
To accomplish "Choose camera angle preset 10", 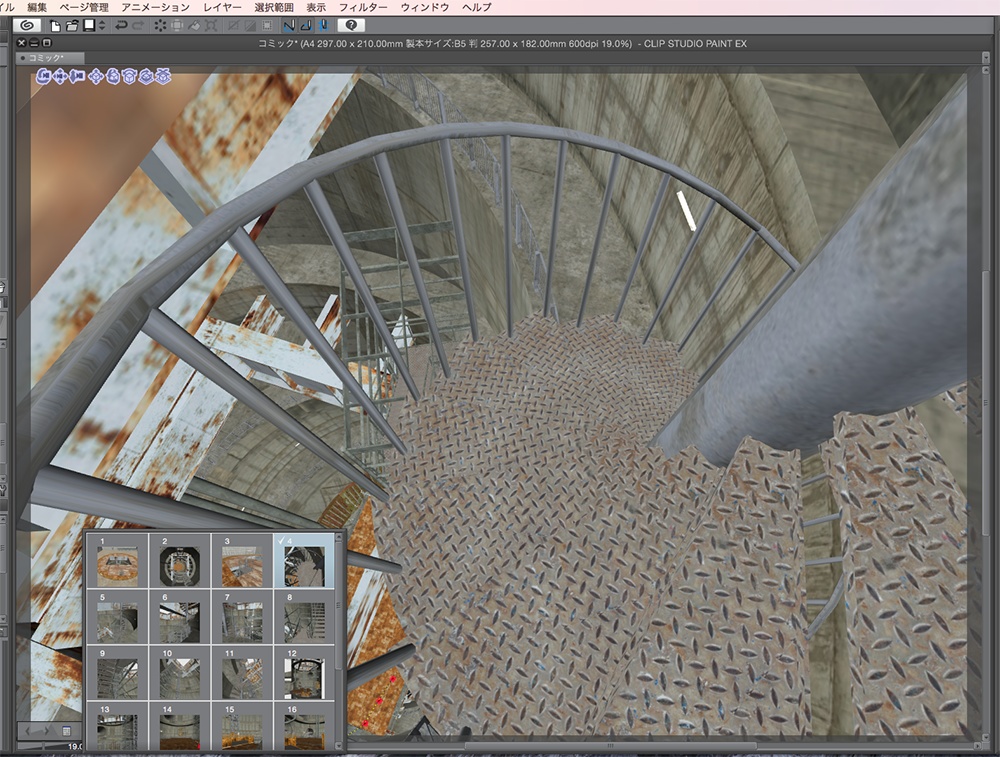I will pos(180,673).
